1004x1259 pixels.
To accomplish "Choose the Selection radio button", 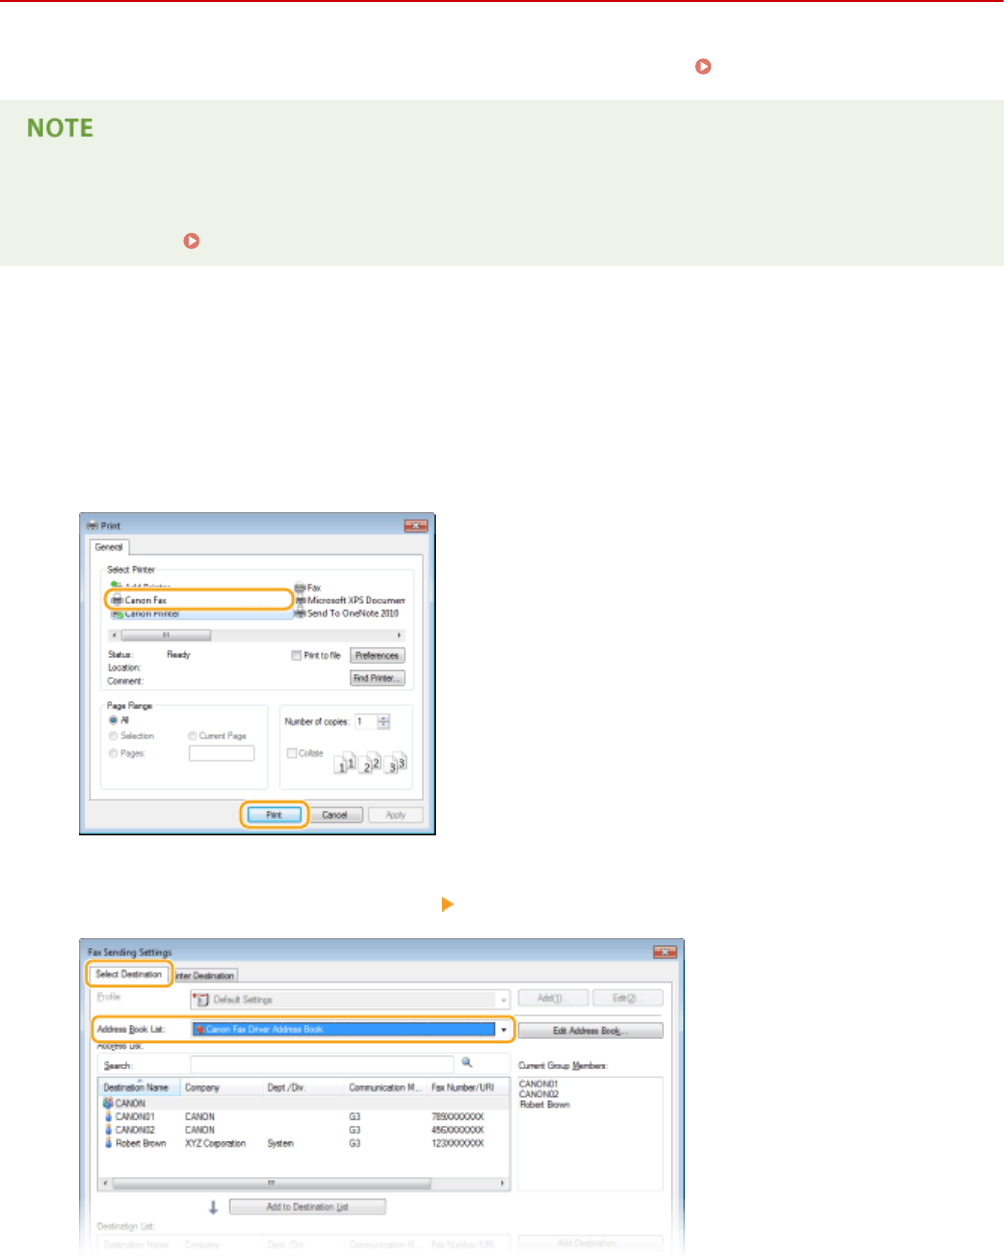I will tap(113, 736).
